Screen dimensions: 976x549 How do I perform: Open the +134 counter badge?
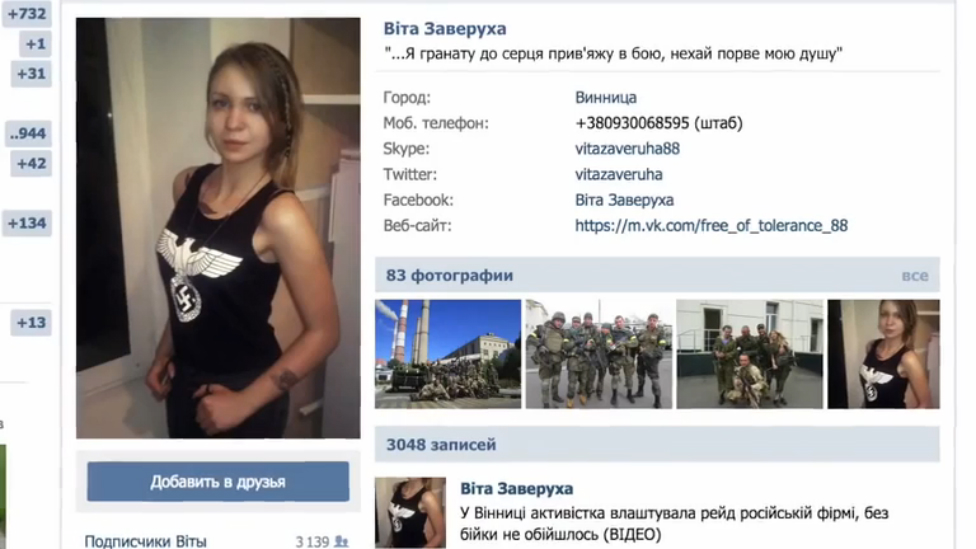coord(27,223)
